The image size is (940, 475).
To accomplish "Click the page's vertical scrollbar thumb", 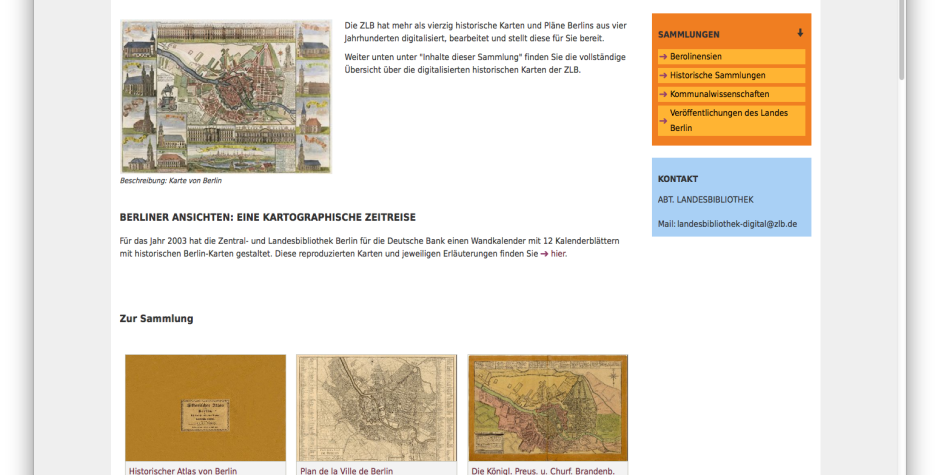I will [x=901, y=40].
